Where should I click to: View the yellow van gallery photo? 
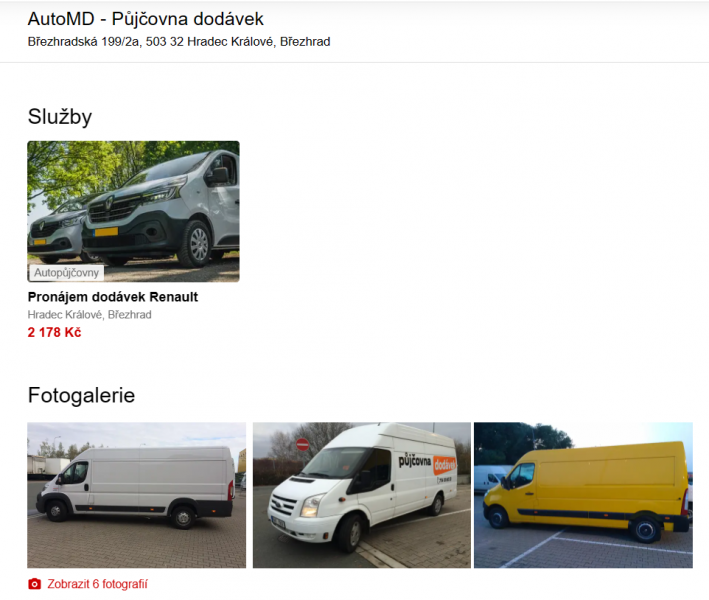point(583,495)
